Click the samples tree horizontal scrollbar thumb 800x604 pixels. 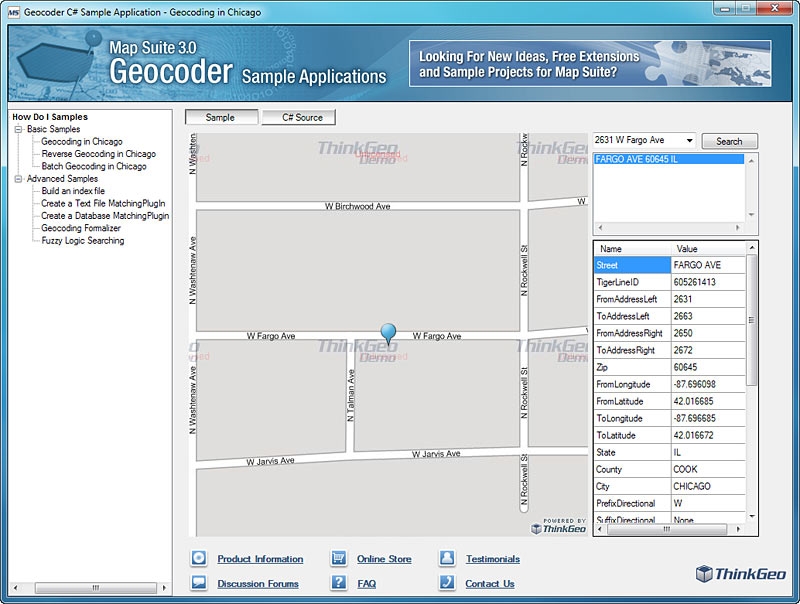95,588
